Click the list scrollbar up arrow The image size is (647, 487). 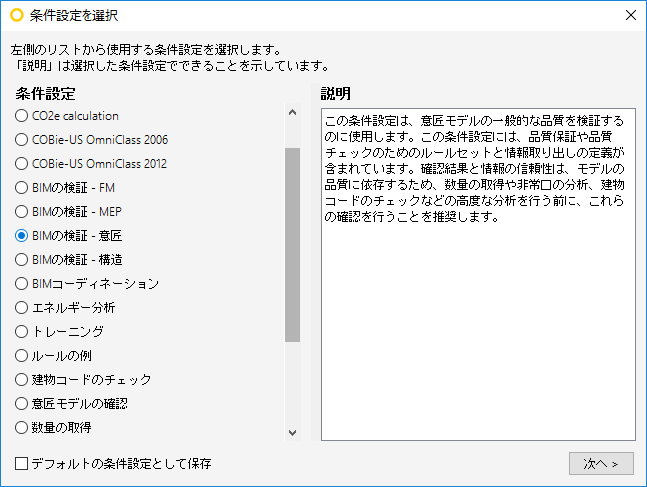click(x=293, y=112)
